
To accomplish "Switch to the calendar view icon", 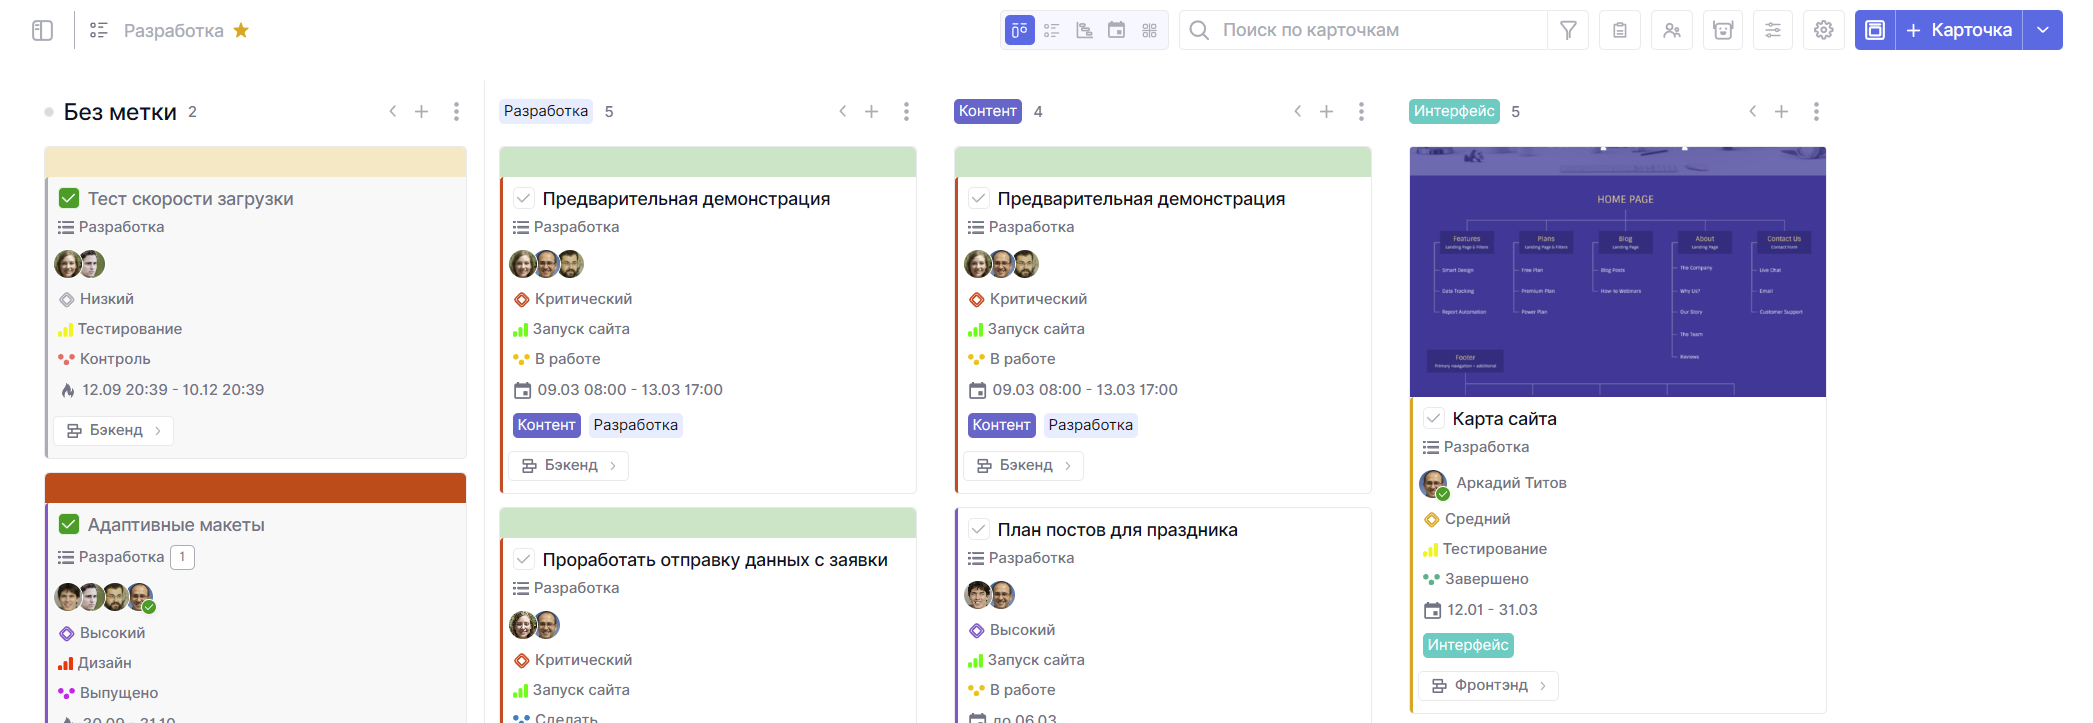I will tap(1117, 31).
